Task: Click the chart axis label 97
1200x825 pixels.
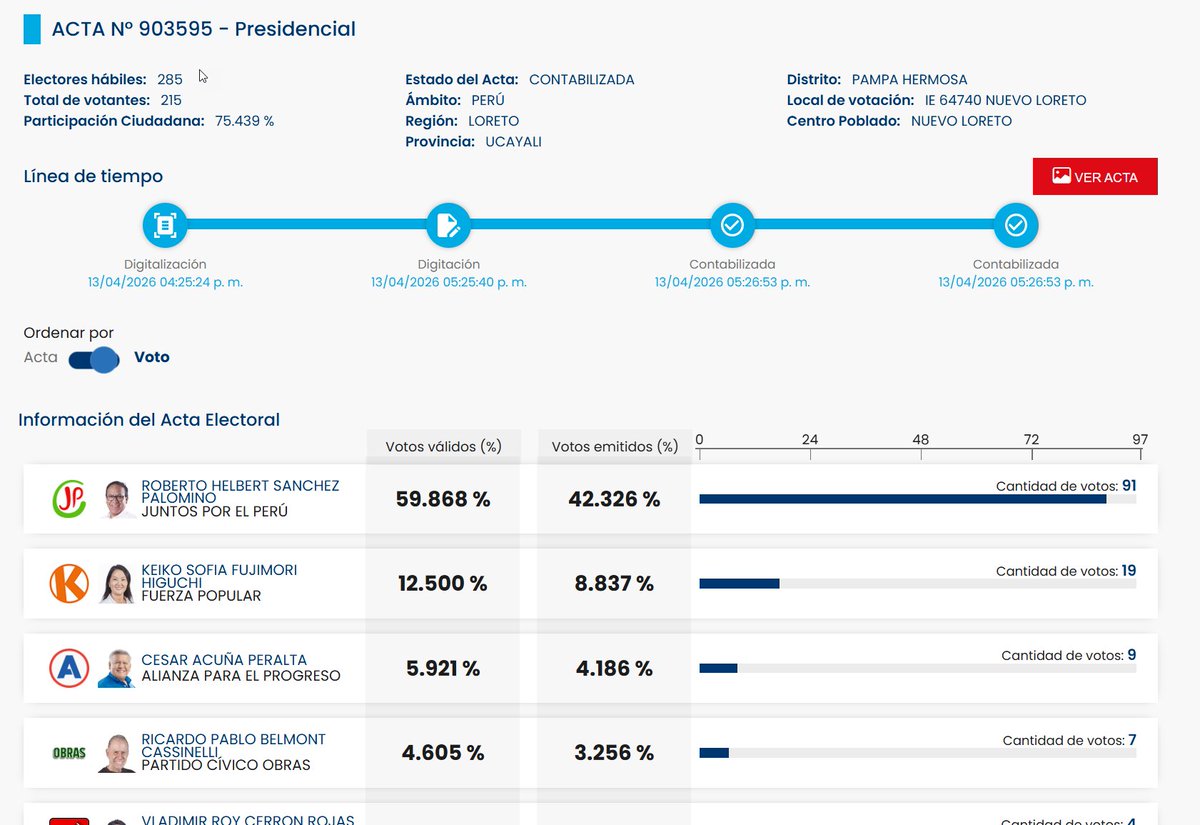Action: (1140, 440)
